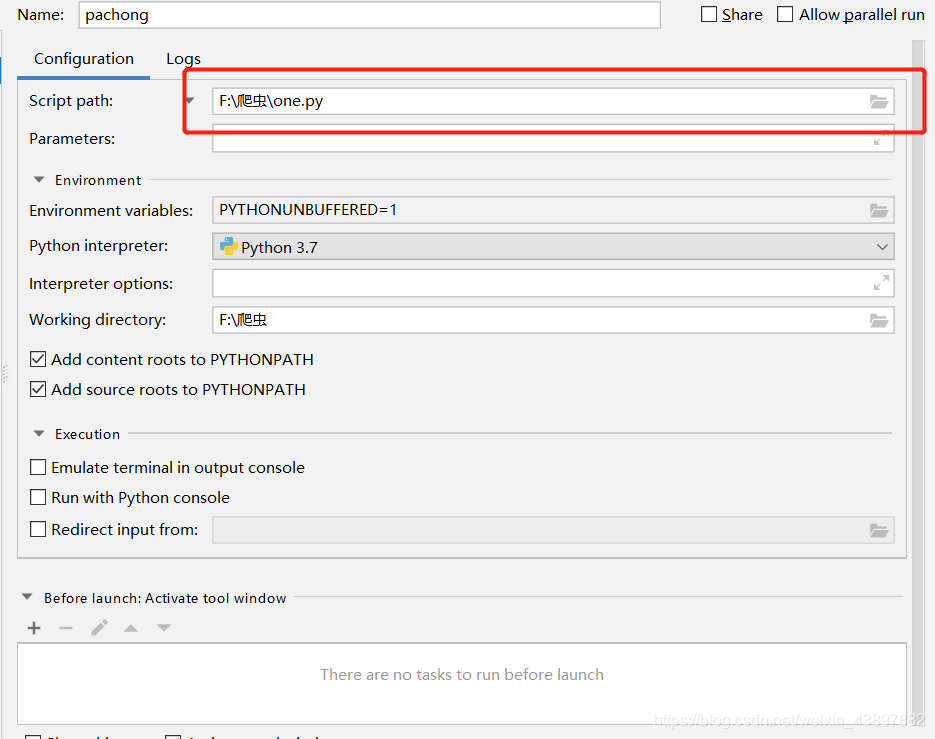The width and height of the screenshot is (935, 739).
Task: Switch to the Configuration tab
Action: (x=83, y=58)
